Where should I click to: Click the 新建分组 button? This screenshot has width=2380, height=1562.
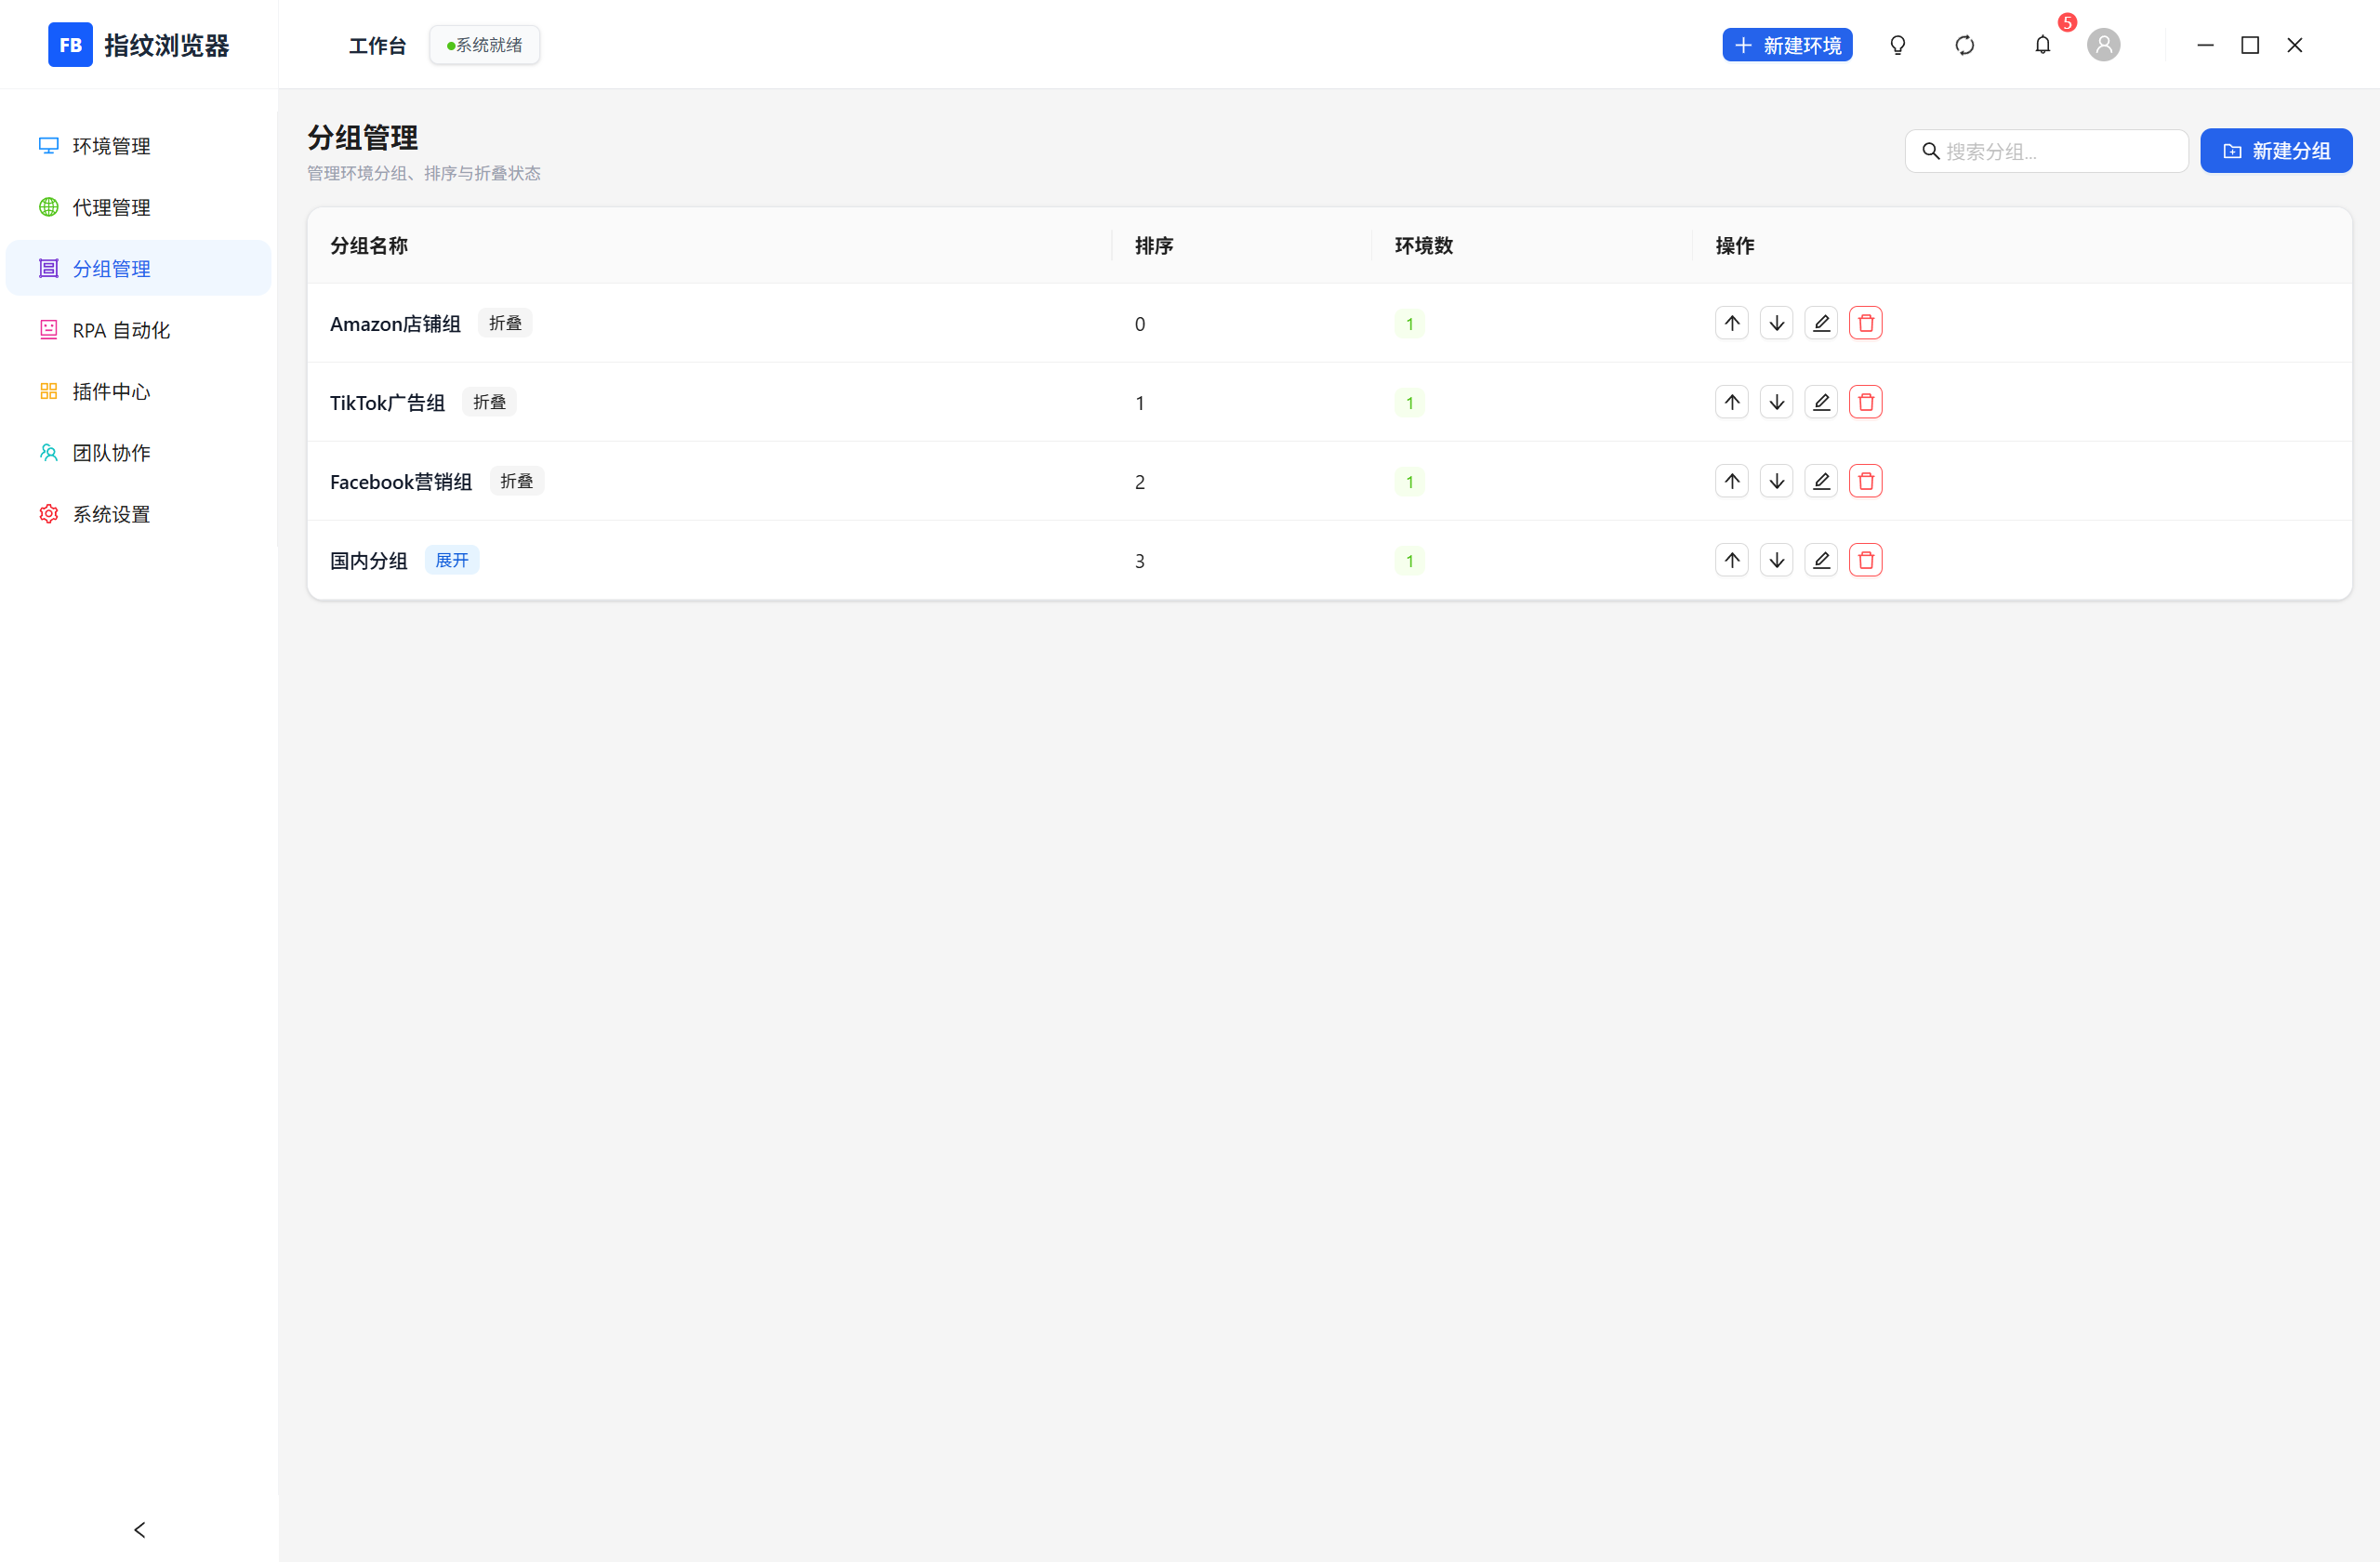(x=2276, y=151)
